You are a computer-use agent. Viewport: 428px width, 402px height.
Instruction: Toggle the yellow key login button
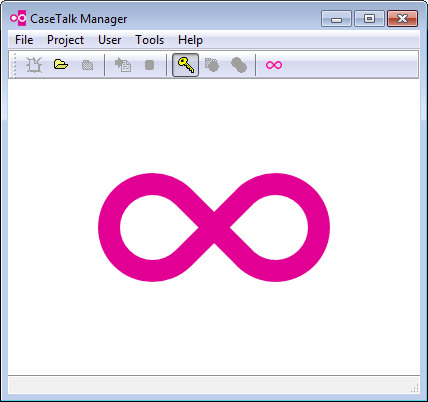pyautogui.click(x=186, y=65)
